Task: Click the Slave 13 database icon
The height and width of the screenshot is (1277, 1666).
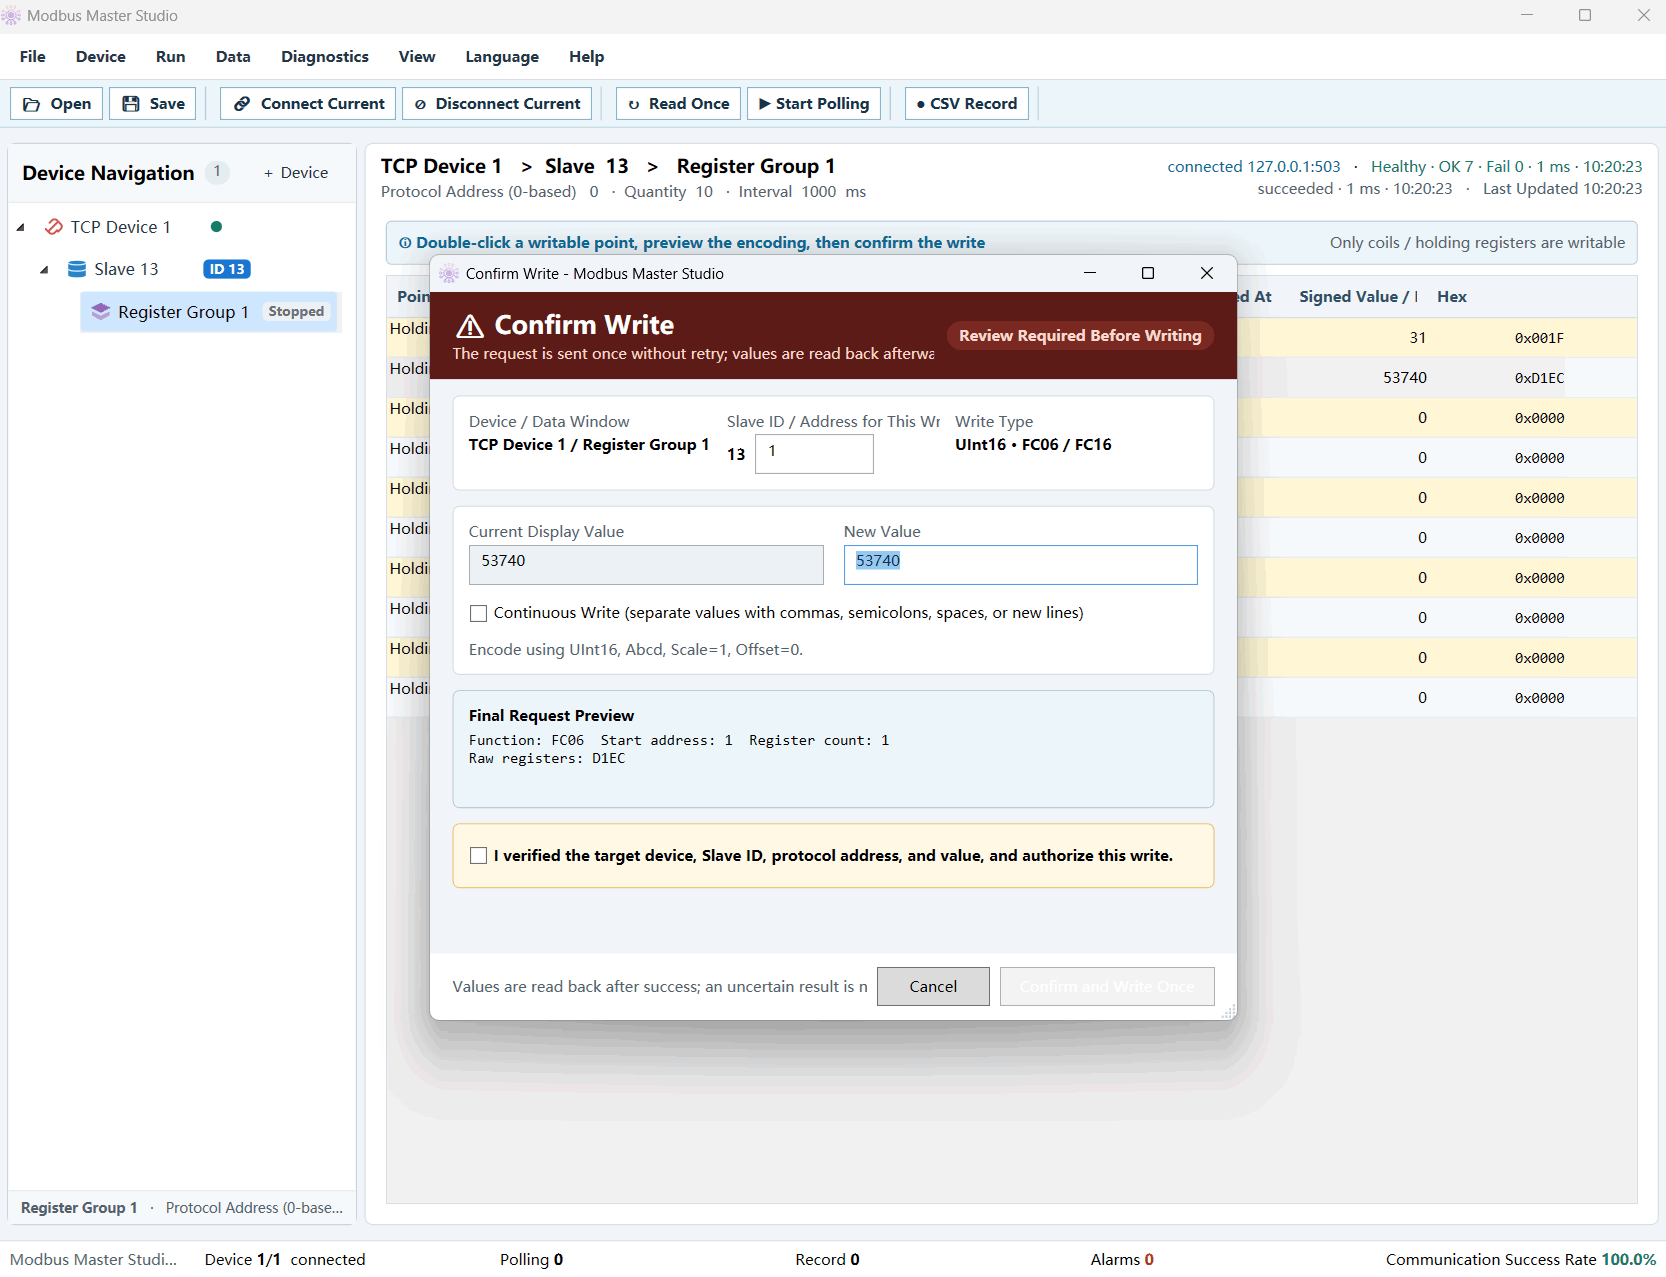Action: (77, 269)
